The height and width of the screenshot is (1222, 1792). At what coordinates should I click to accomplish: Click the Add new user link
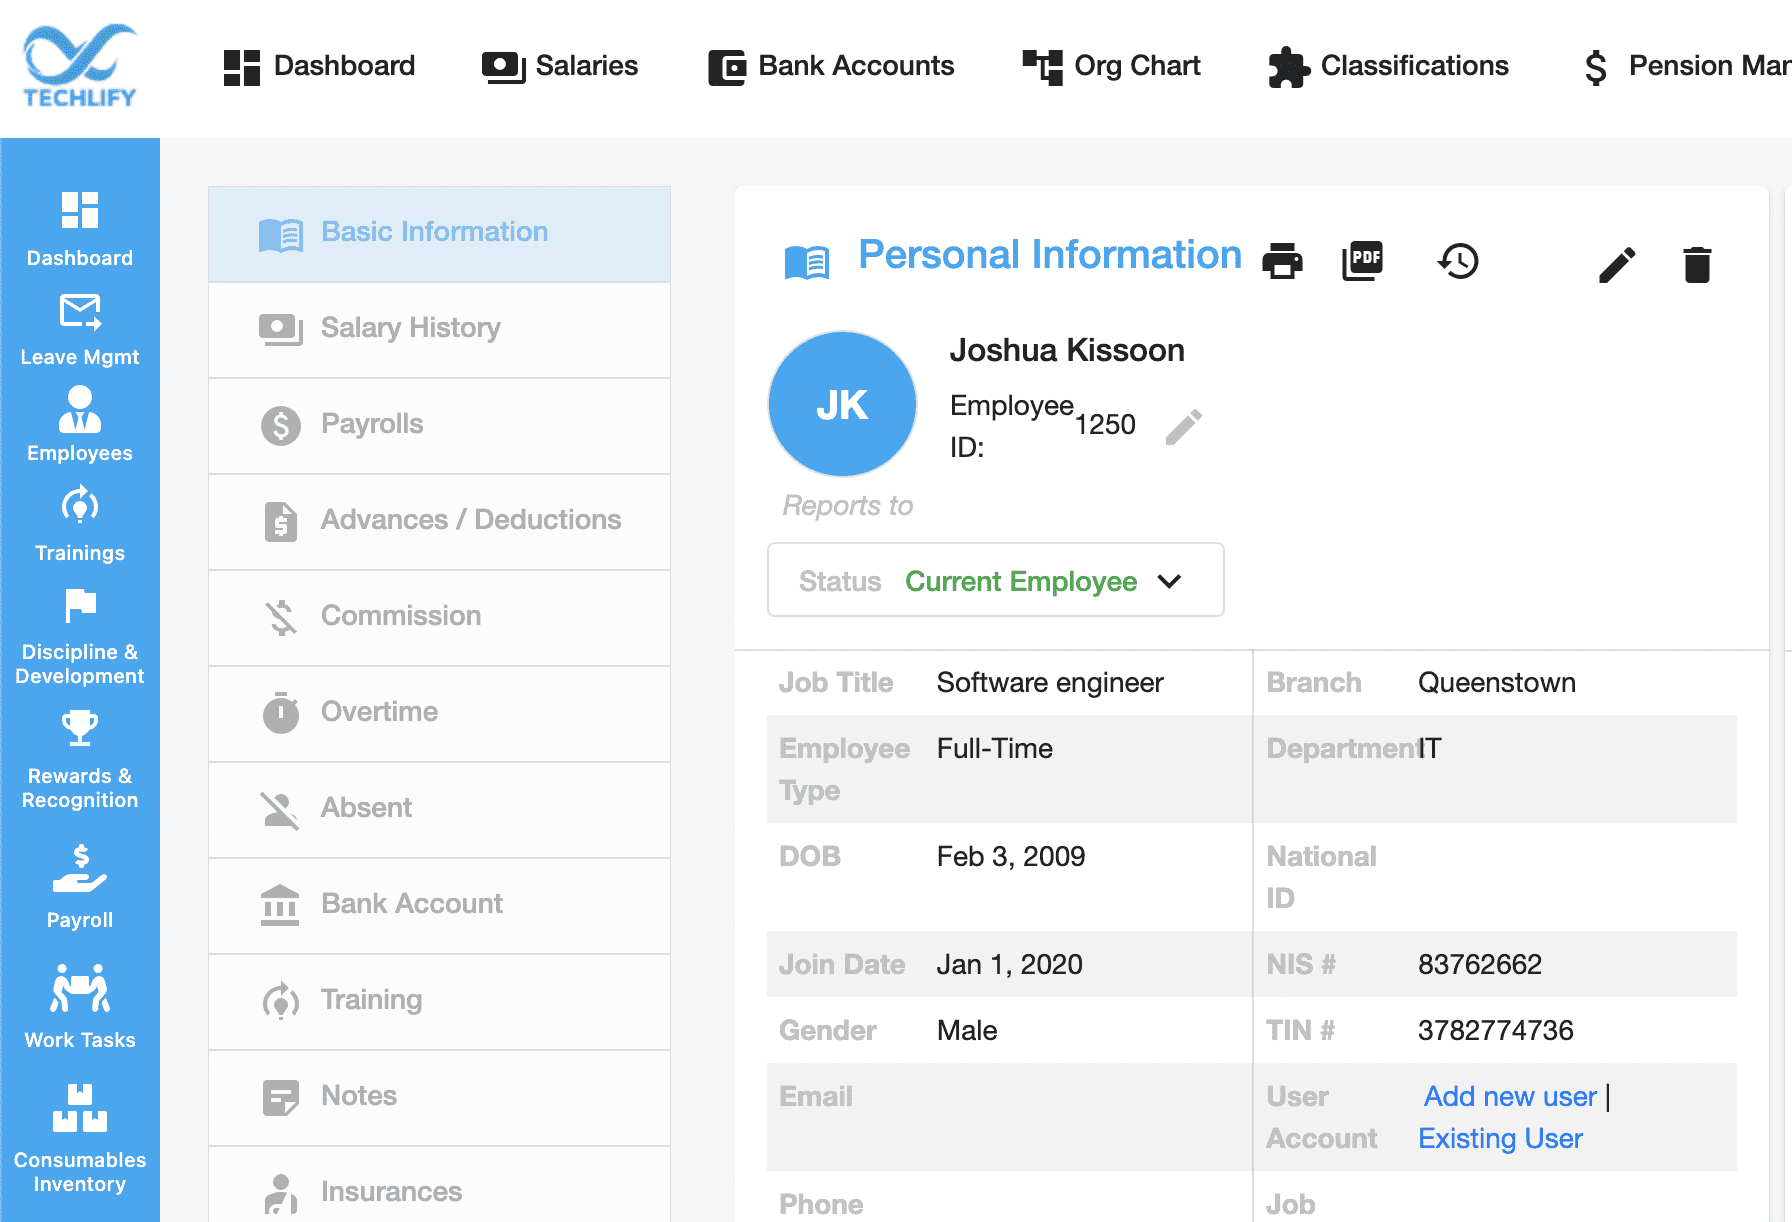1509,1096
